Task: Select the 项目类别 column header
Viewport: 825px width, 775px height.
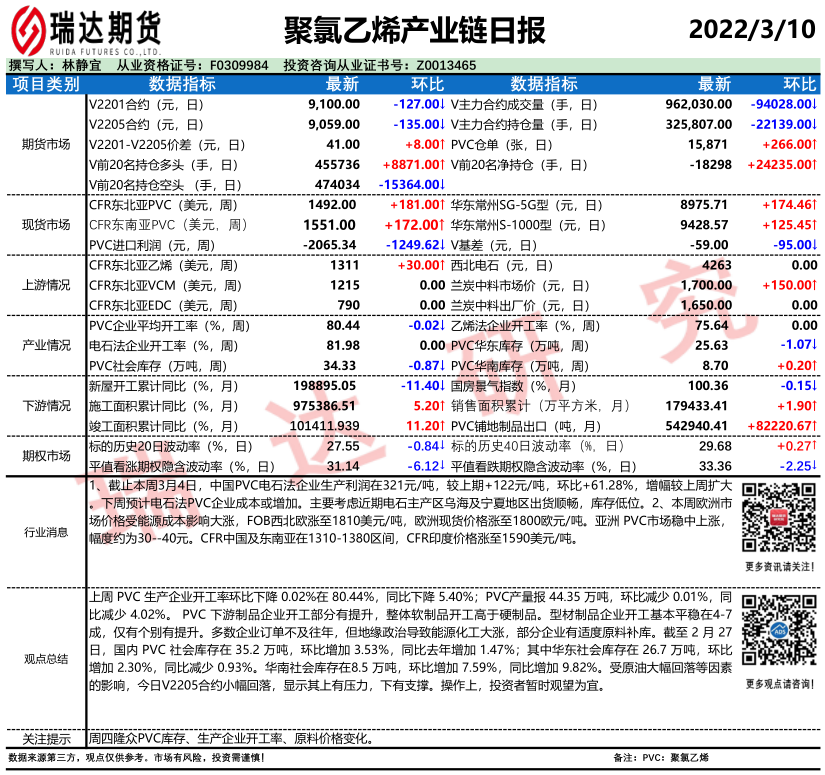Action: click(x=46, y=84)
